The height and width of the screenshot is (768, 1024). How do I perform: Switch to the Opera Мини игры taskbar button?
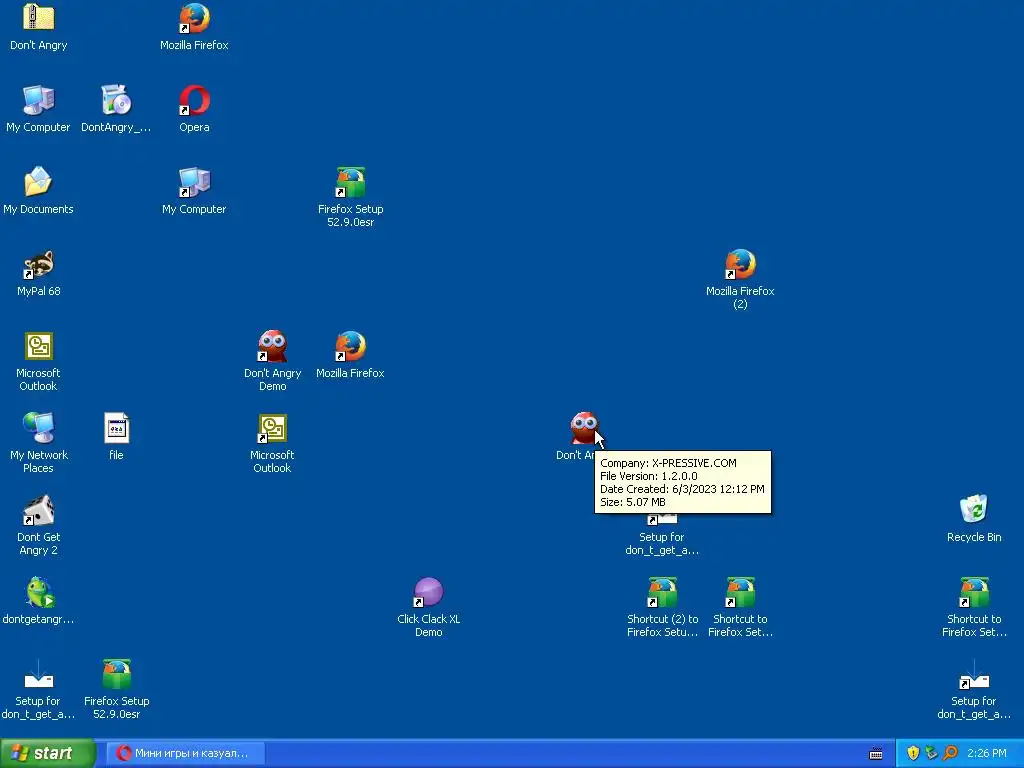[186, 753]
